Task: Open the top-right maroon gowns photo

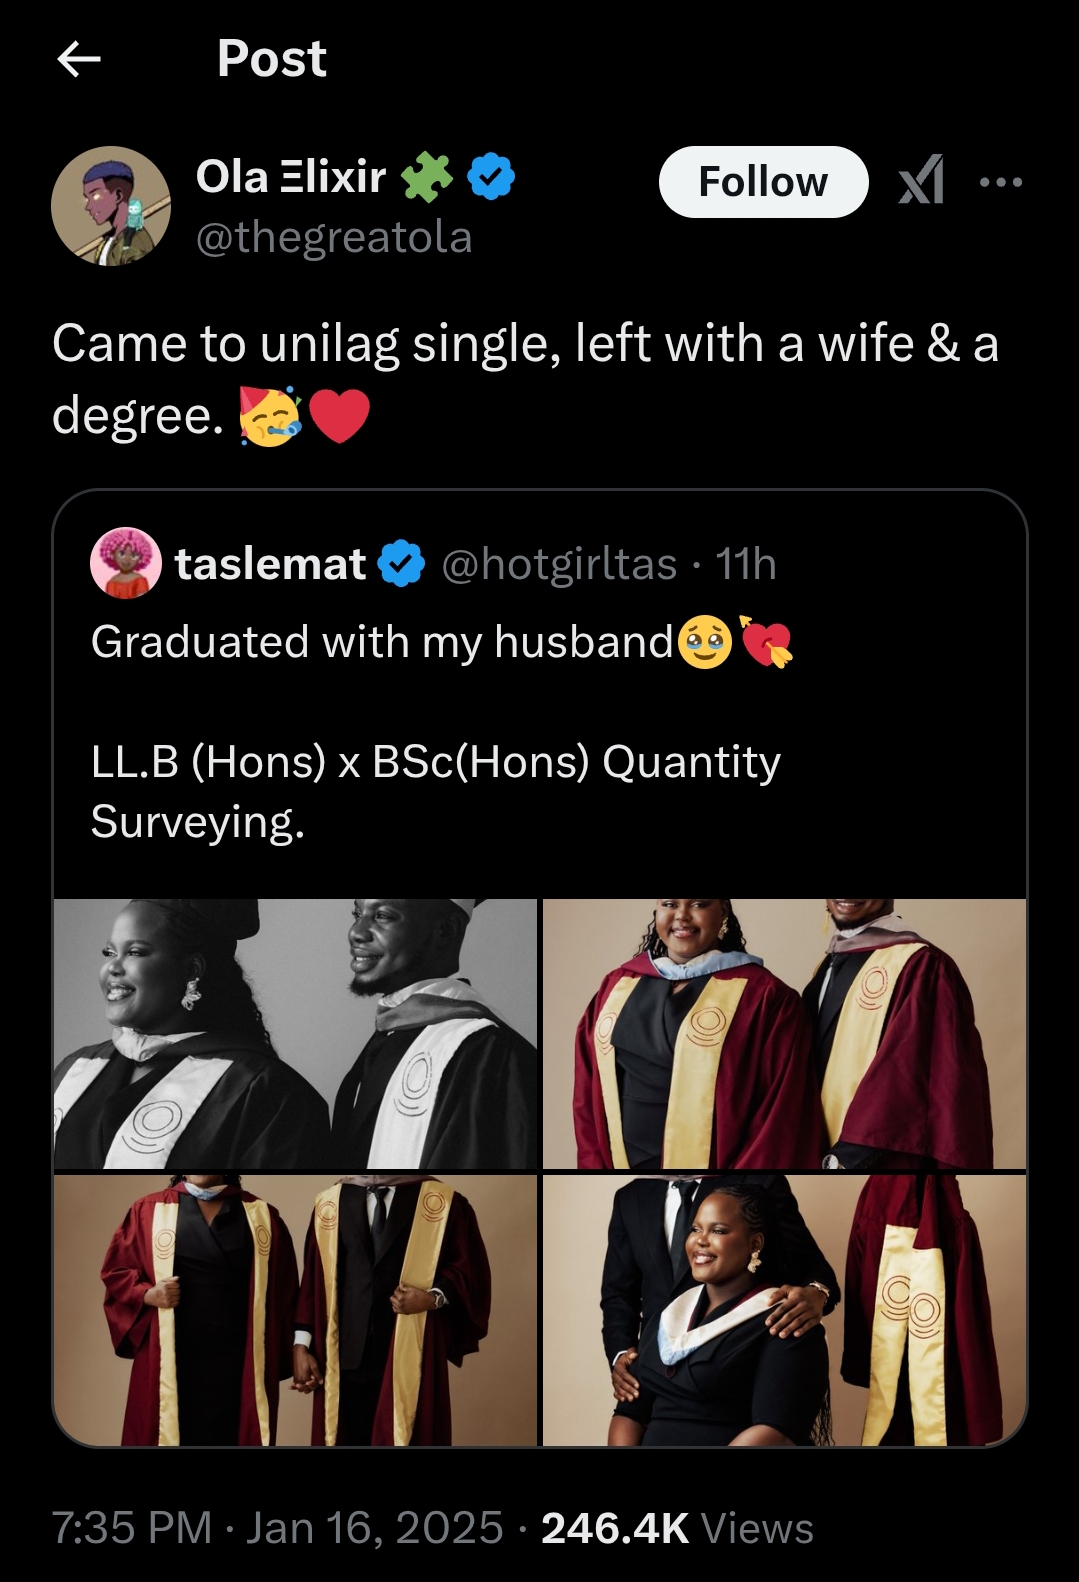Action: pos(784,1033)
